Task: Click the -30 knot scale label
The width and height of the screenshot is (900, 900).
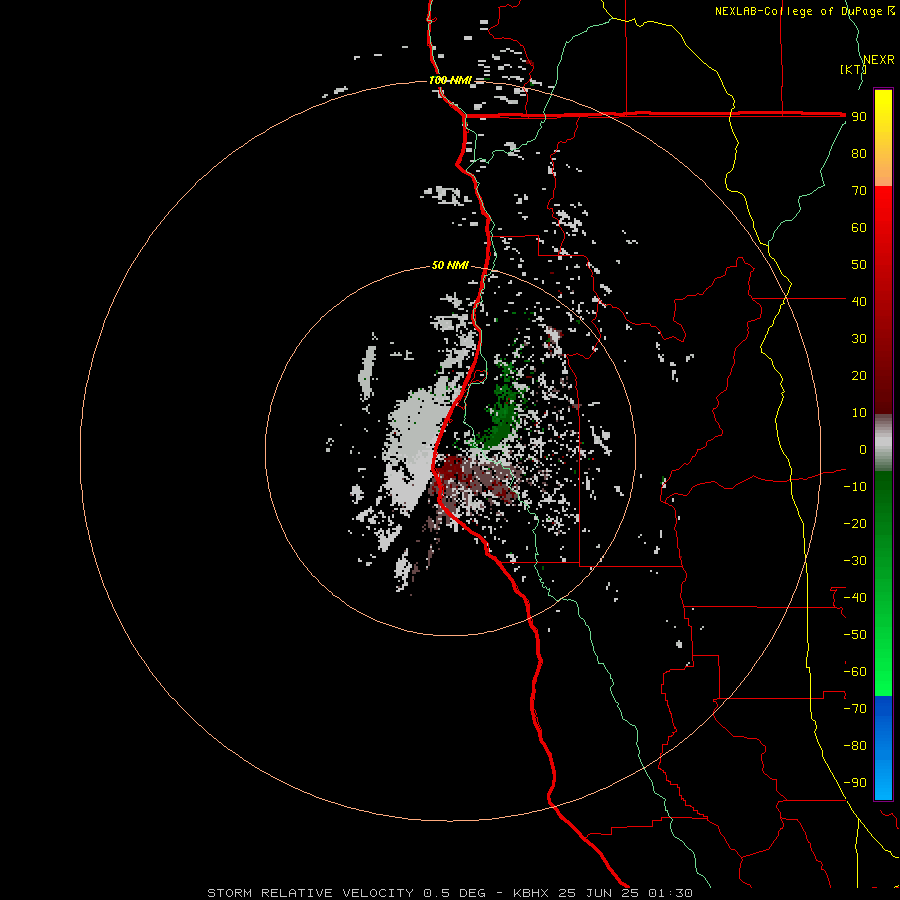Action: tap(855, 561)
